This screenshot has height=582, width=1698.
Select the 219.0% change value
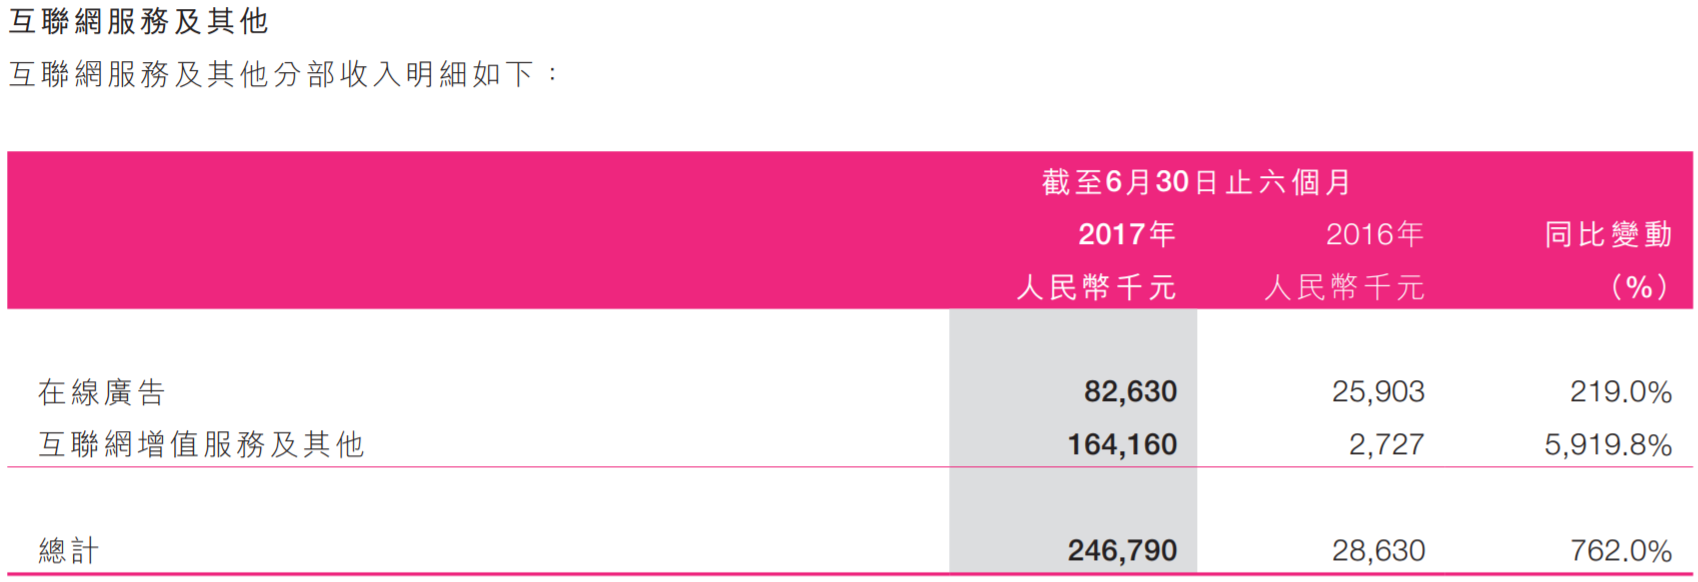1620,392
